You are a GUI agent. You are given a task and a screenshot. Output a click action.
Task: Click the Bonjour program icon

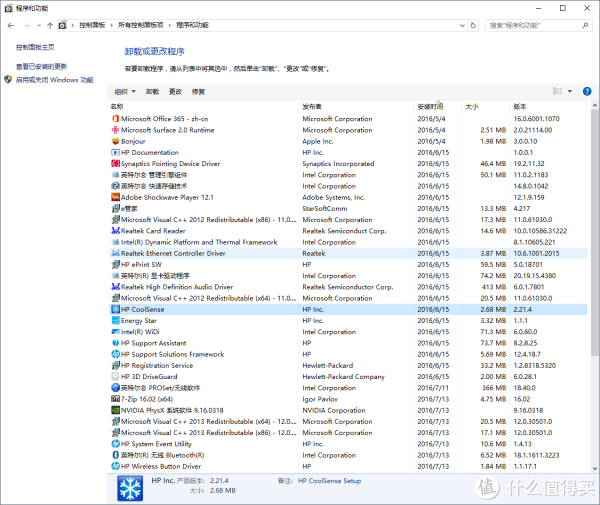click(115, 141)
